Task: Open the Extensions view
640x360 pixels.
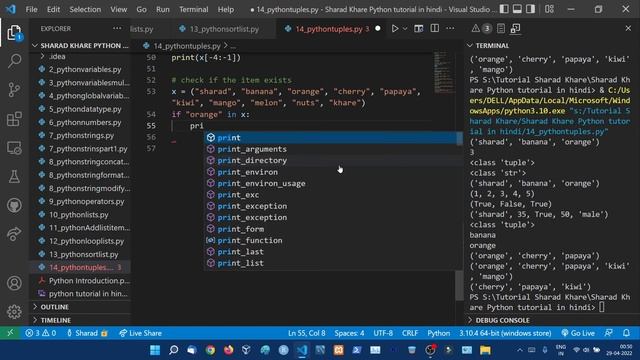Action: 14,119
